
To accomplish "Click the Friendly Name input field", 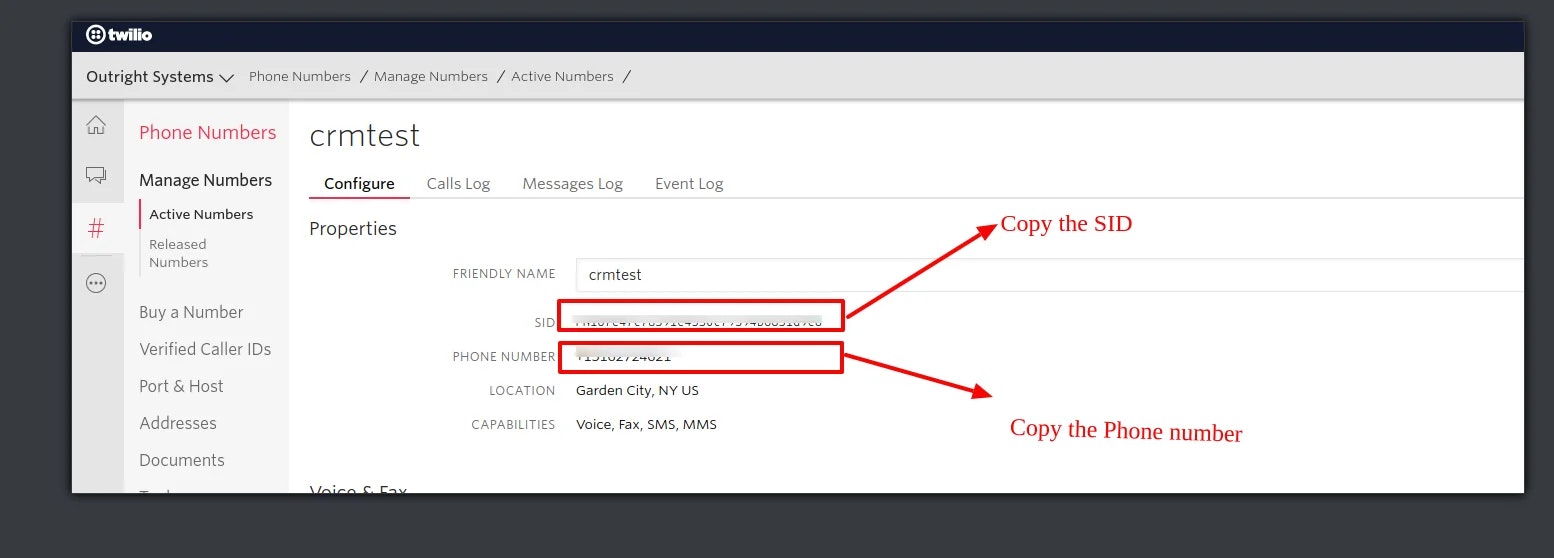I will (x=1050, y=274).
